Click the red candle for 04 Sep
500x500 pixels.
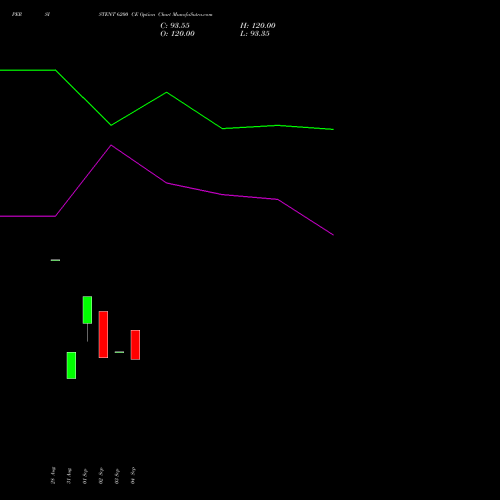[135, 345]
